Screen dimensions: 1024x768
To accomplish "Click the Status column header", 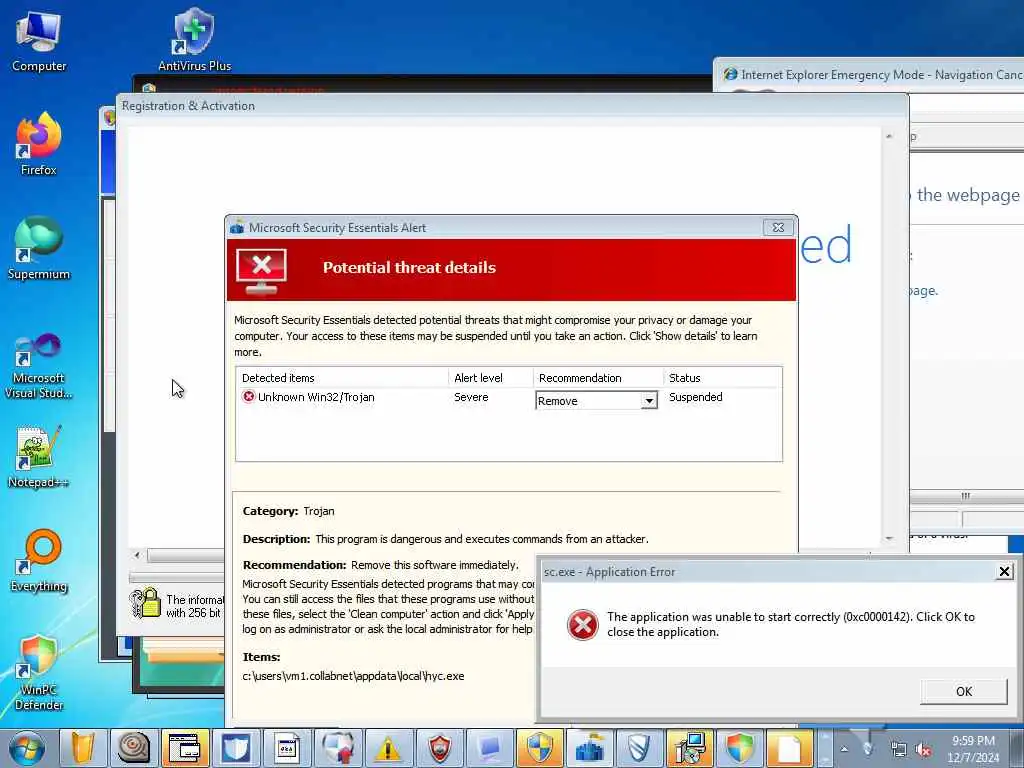I will [722, 377].
